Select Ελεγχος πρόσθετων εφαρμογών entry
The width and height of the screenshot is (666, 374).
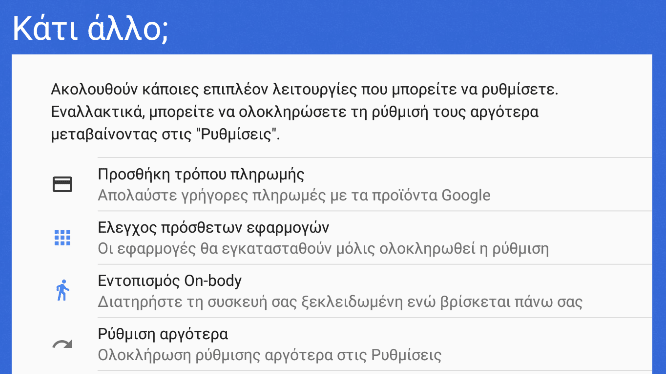coord(332,237)
